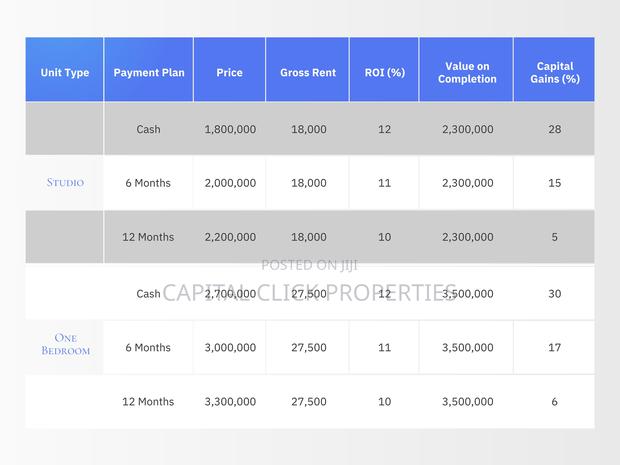The height and width of the screenshot is (465, 620).
Task: Select the 3,000,000 price cell
Action: pos(229,348)
